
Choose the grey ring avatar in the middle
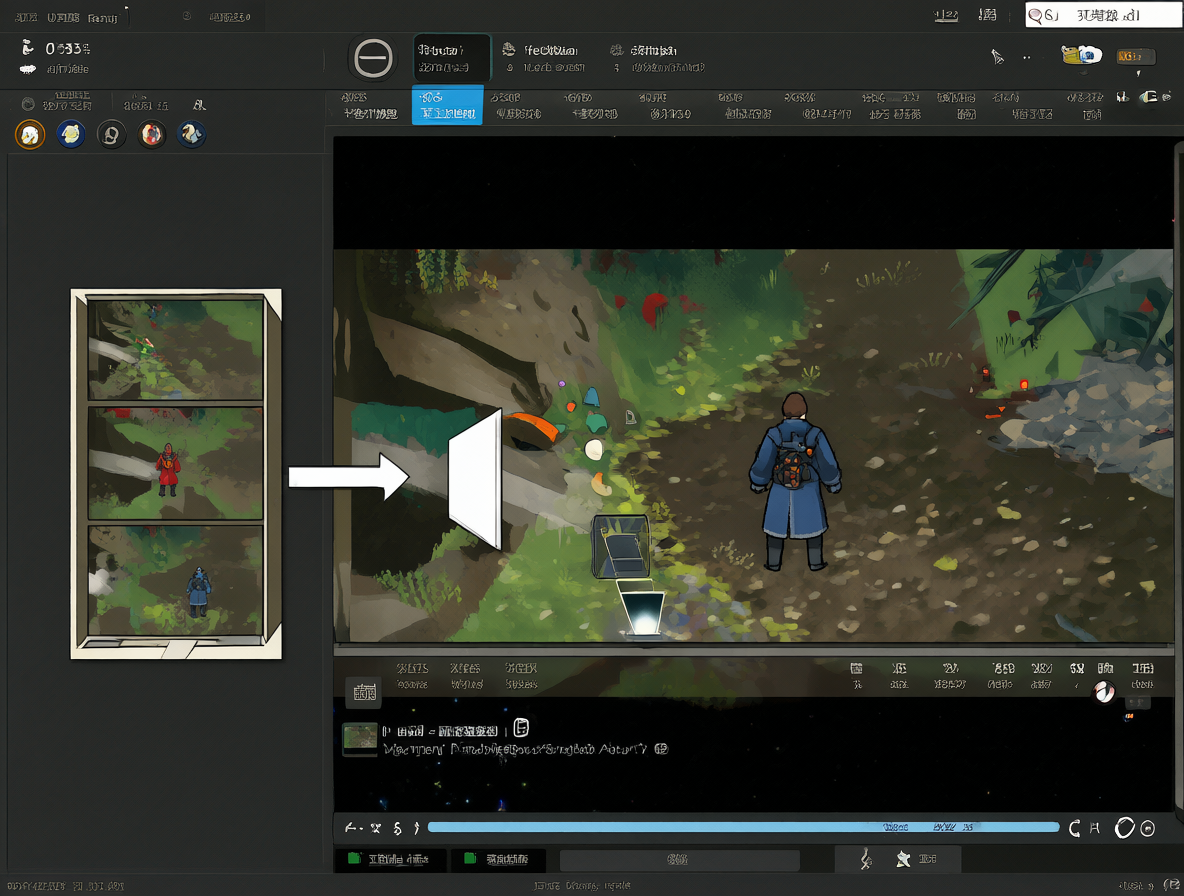point(112,135)
